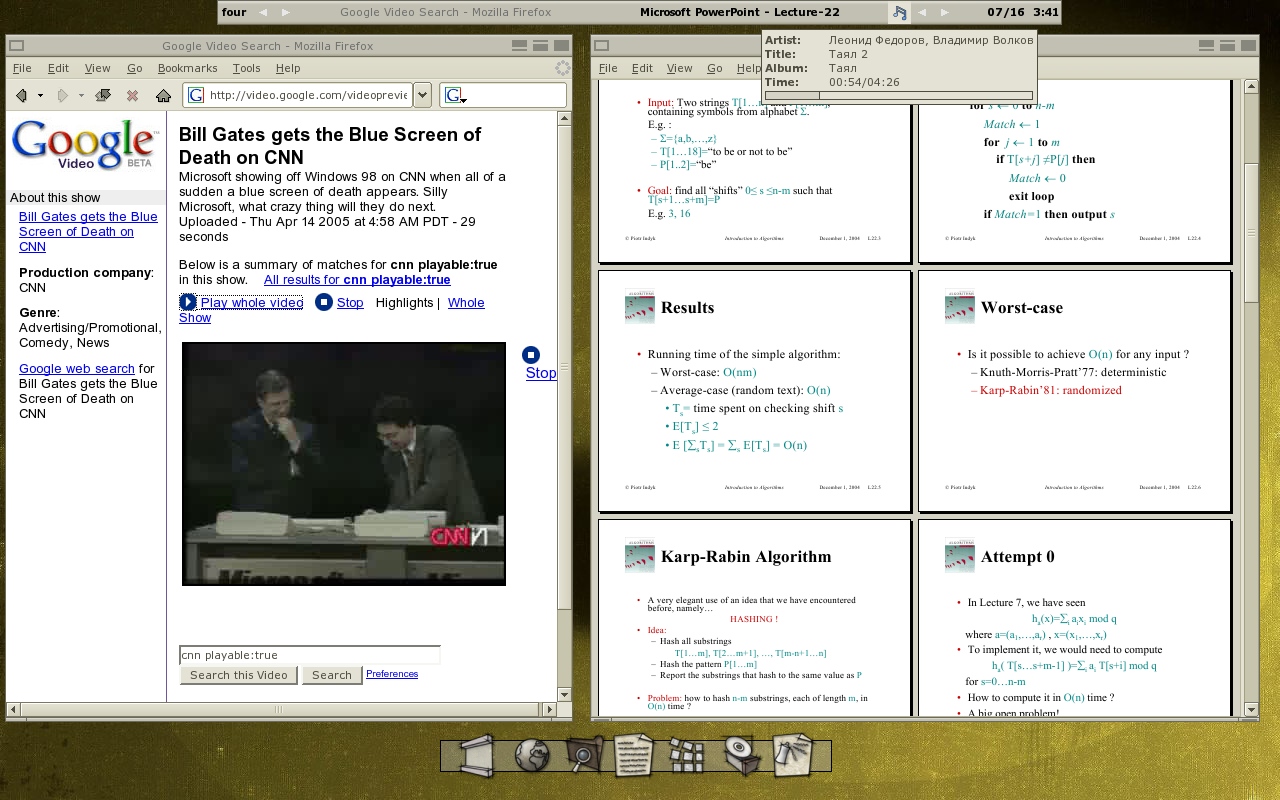
Task: Click the "cnn playable:true" search text field
Action: point(309,655)
